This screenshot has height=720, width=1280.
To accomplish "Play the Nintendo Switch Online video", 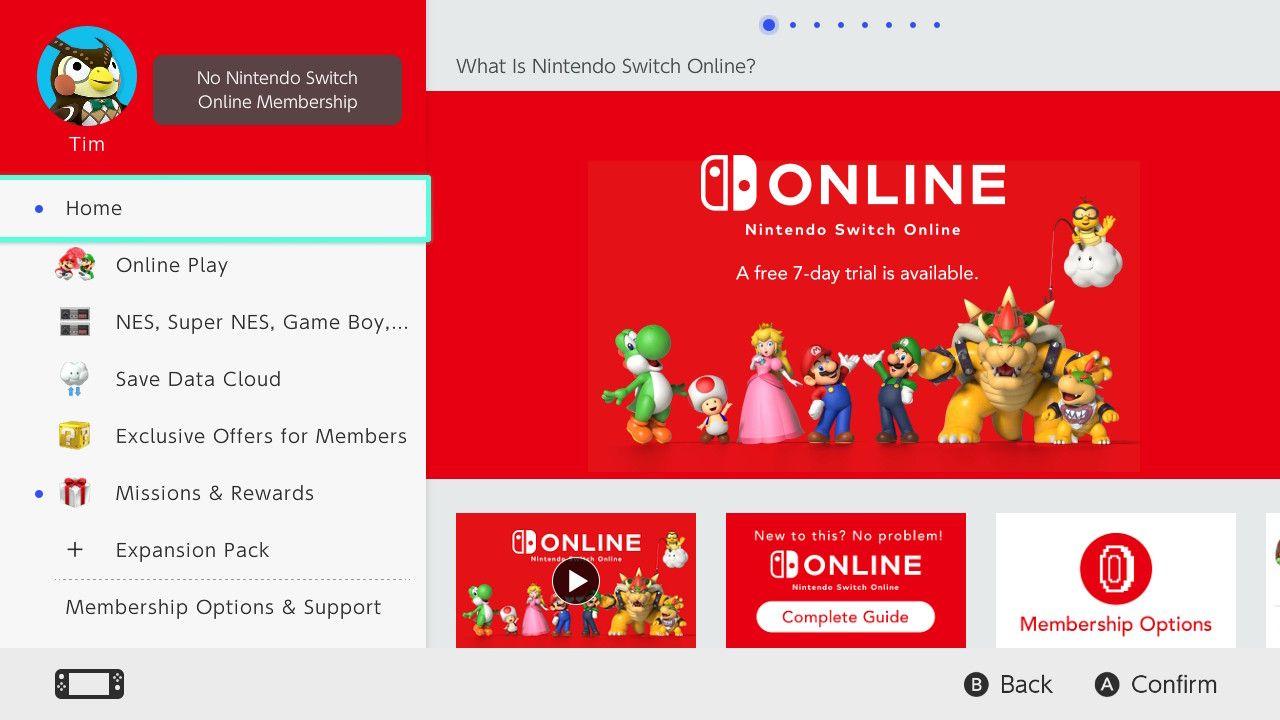I will pos(576,580).
